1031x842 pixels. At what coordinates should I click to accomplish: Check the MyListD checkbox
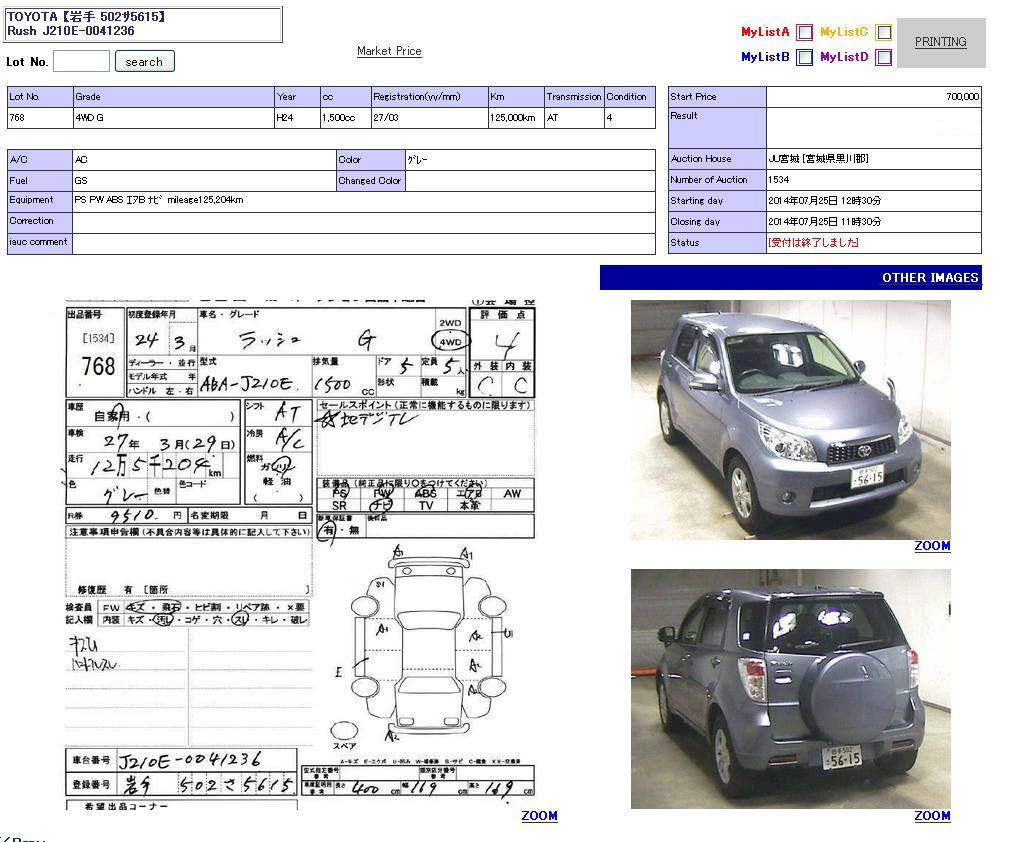click(883, 57)
